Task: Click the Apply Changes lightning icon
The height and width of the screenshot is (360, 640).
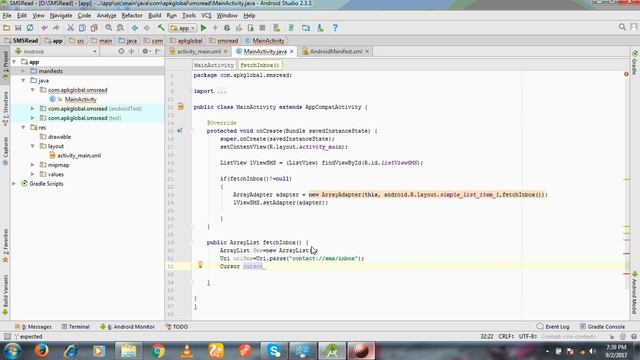Action: [215, 28]
